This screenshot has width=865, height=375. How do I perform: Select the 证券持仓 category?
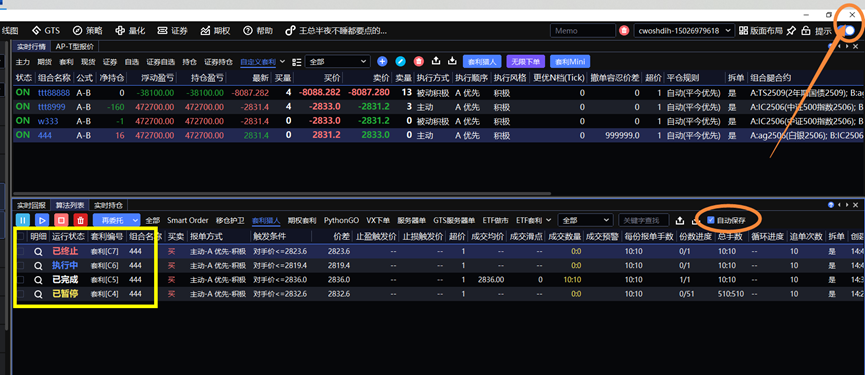coord(218,62)
